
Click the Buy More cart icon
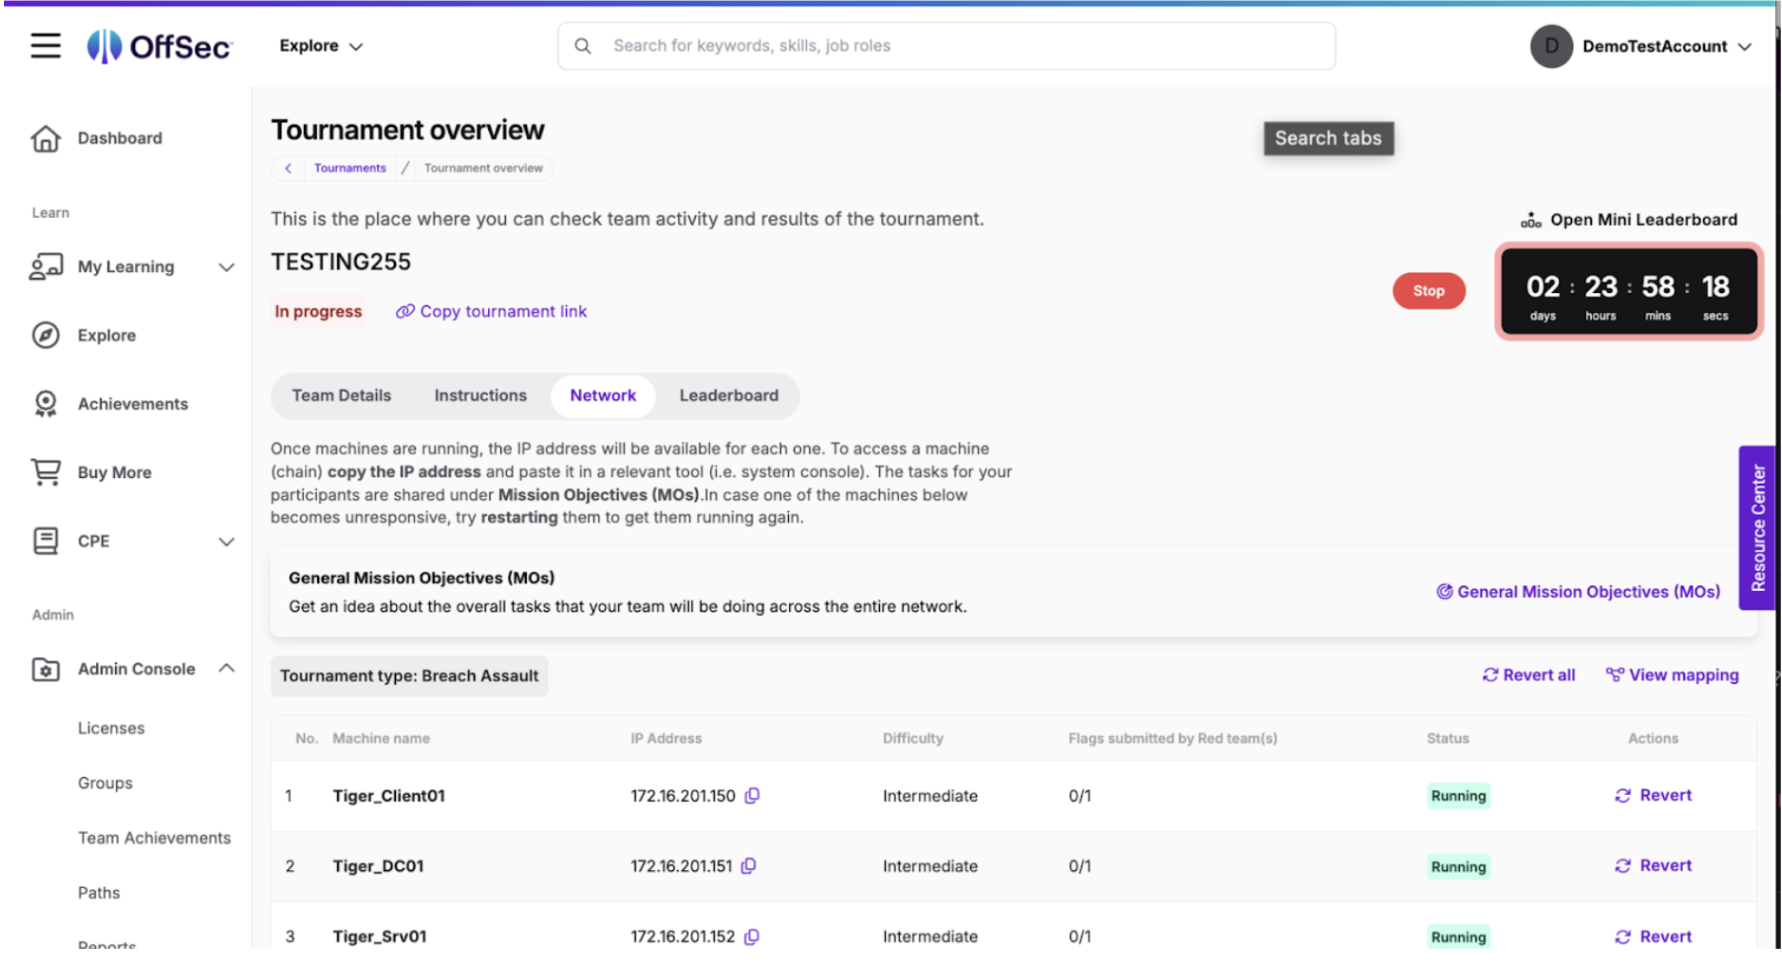(x=45, y=472)
